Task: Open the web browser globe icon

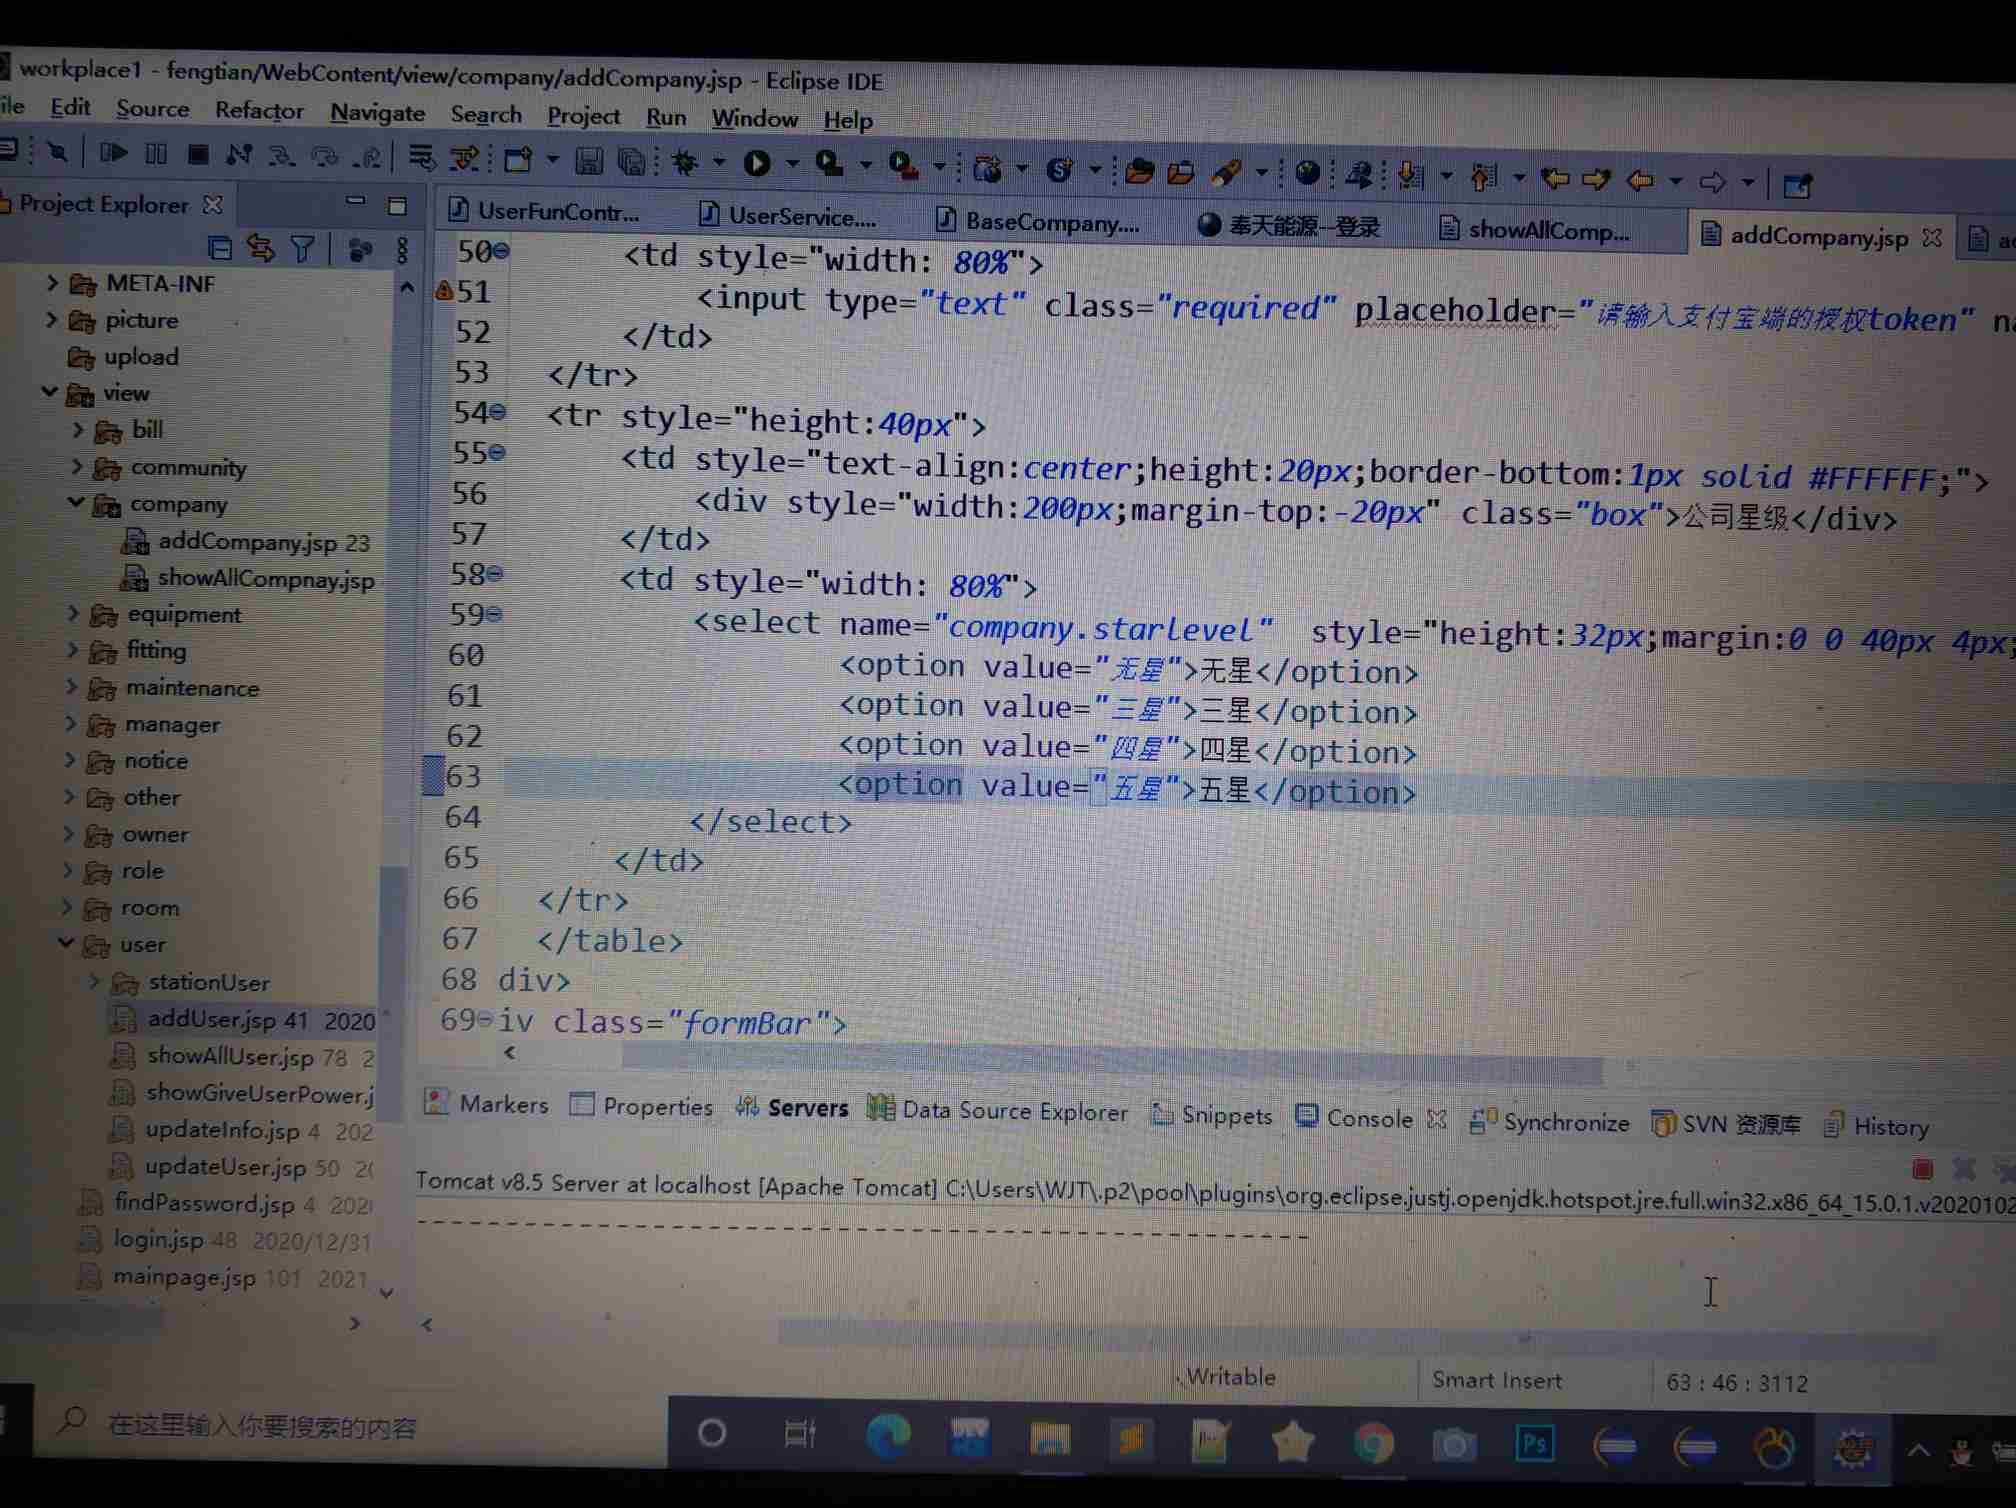Action: pyautogui.click(x=1307, y=173)
